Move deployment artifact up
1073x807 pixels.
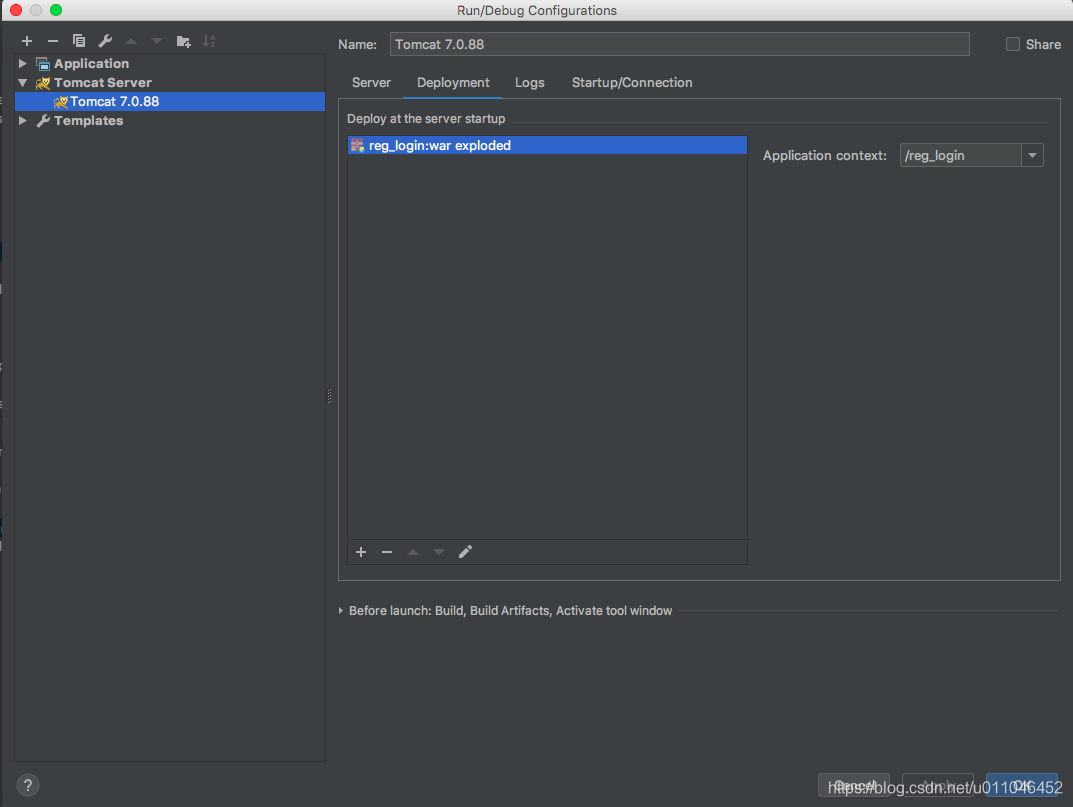(x=413, y=552)
